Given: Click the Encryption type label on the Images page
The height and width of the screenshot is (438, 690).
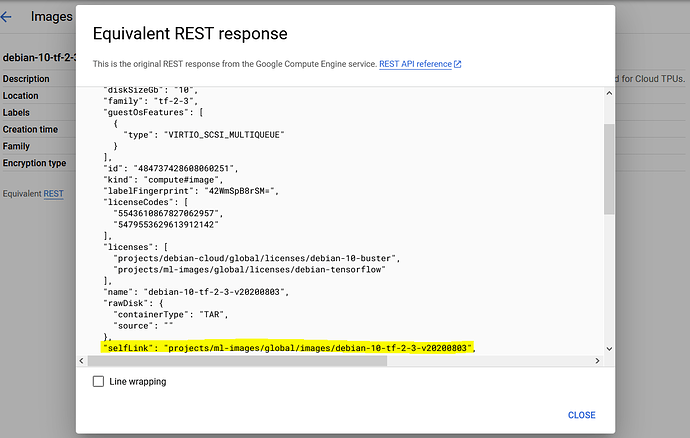Looking at the screenshot, I should click(x=34, y=163).
